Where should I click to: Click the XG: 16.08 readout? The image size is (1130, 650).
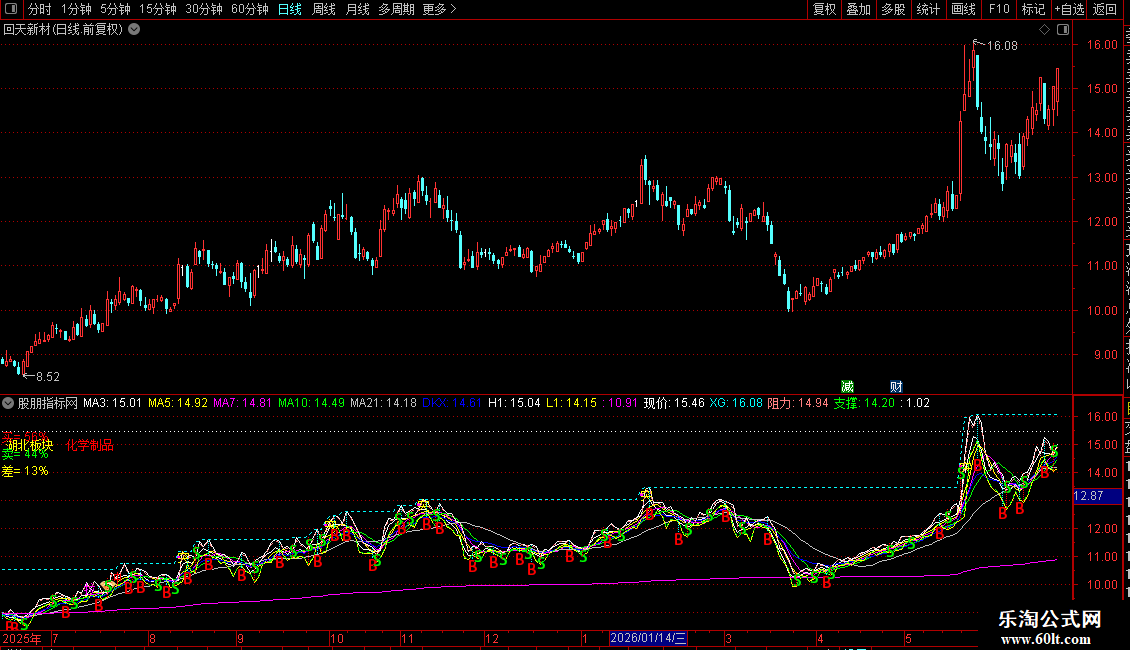[x=736, y=403]
